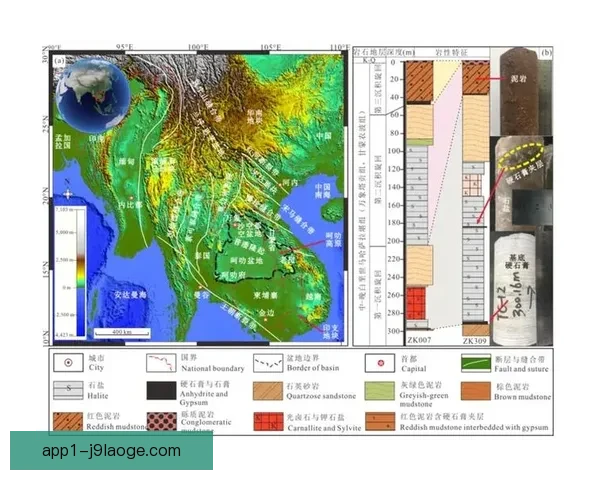
Task: Click the 印支地块 label
Action: click(331, 332)
